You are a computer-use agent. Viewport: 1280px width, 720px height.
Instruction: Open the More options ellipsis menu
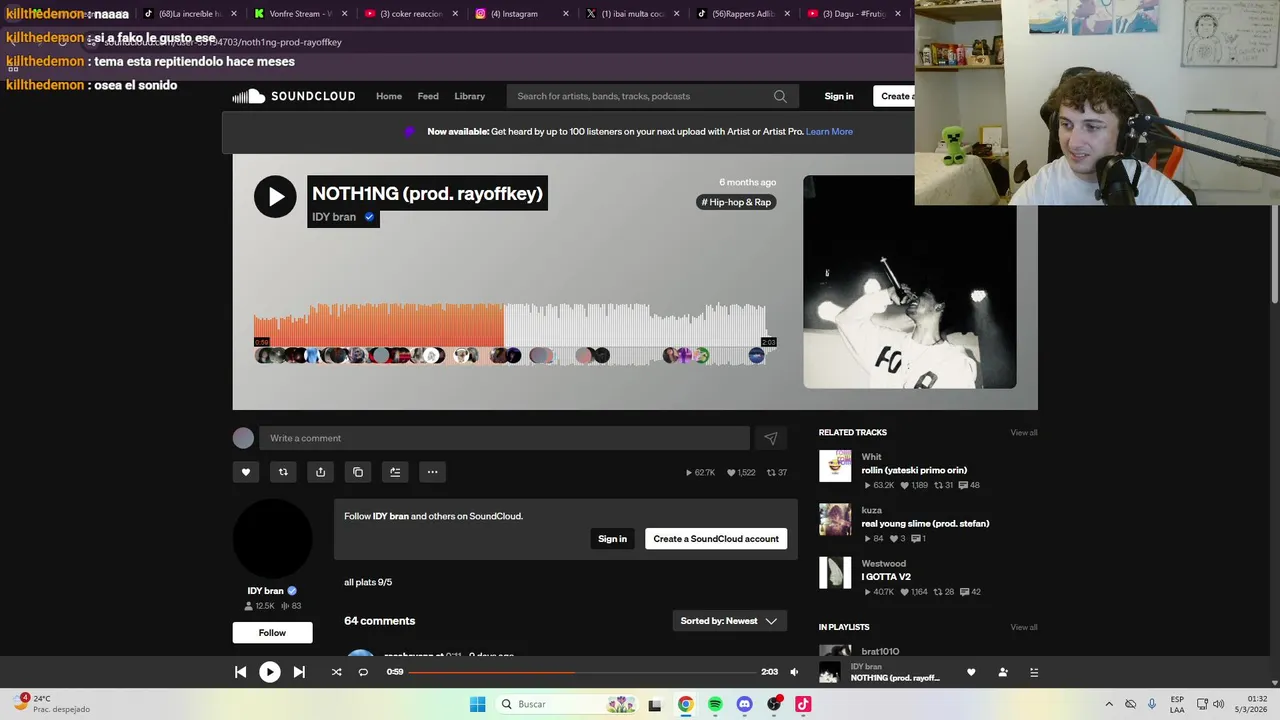point(432,472)
